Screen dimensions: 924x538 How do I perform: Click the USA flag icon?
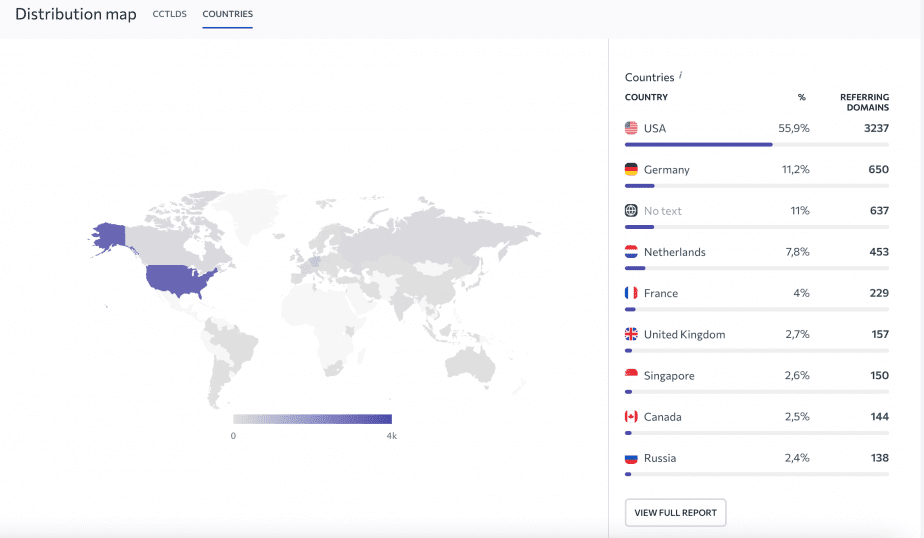[631, 128]
